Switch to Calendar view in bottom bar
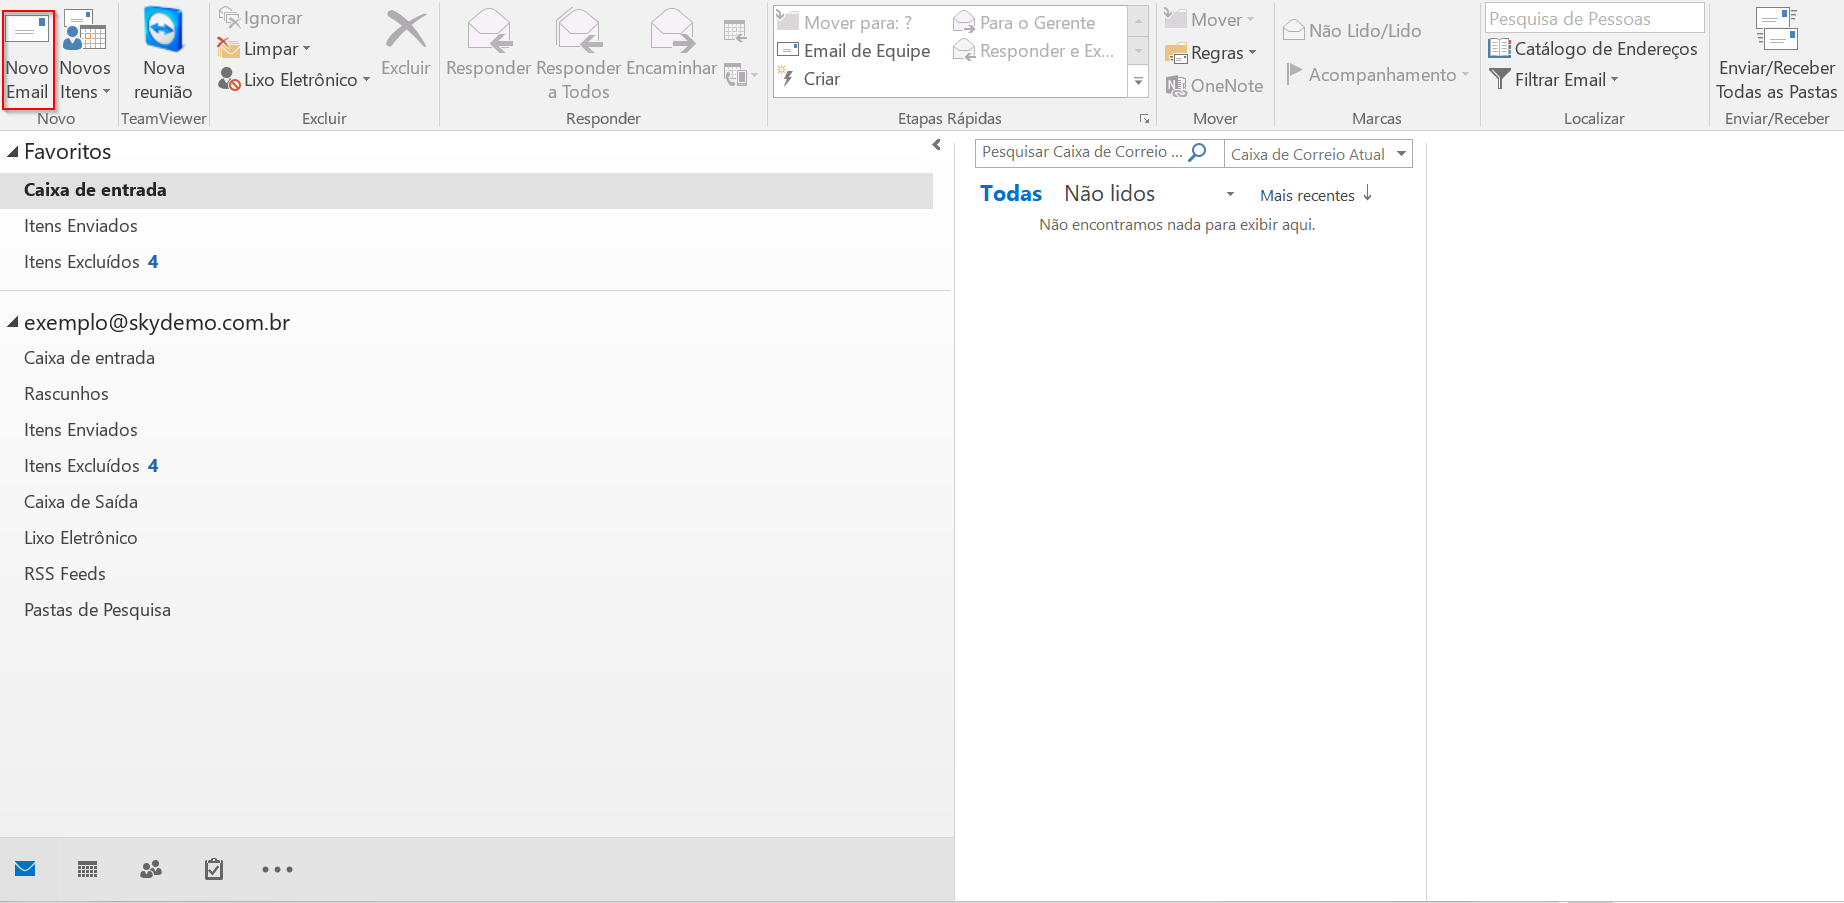Viewport: 1844px width, 903px height. point(88,869)
